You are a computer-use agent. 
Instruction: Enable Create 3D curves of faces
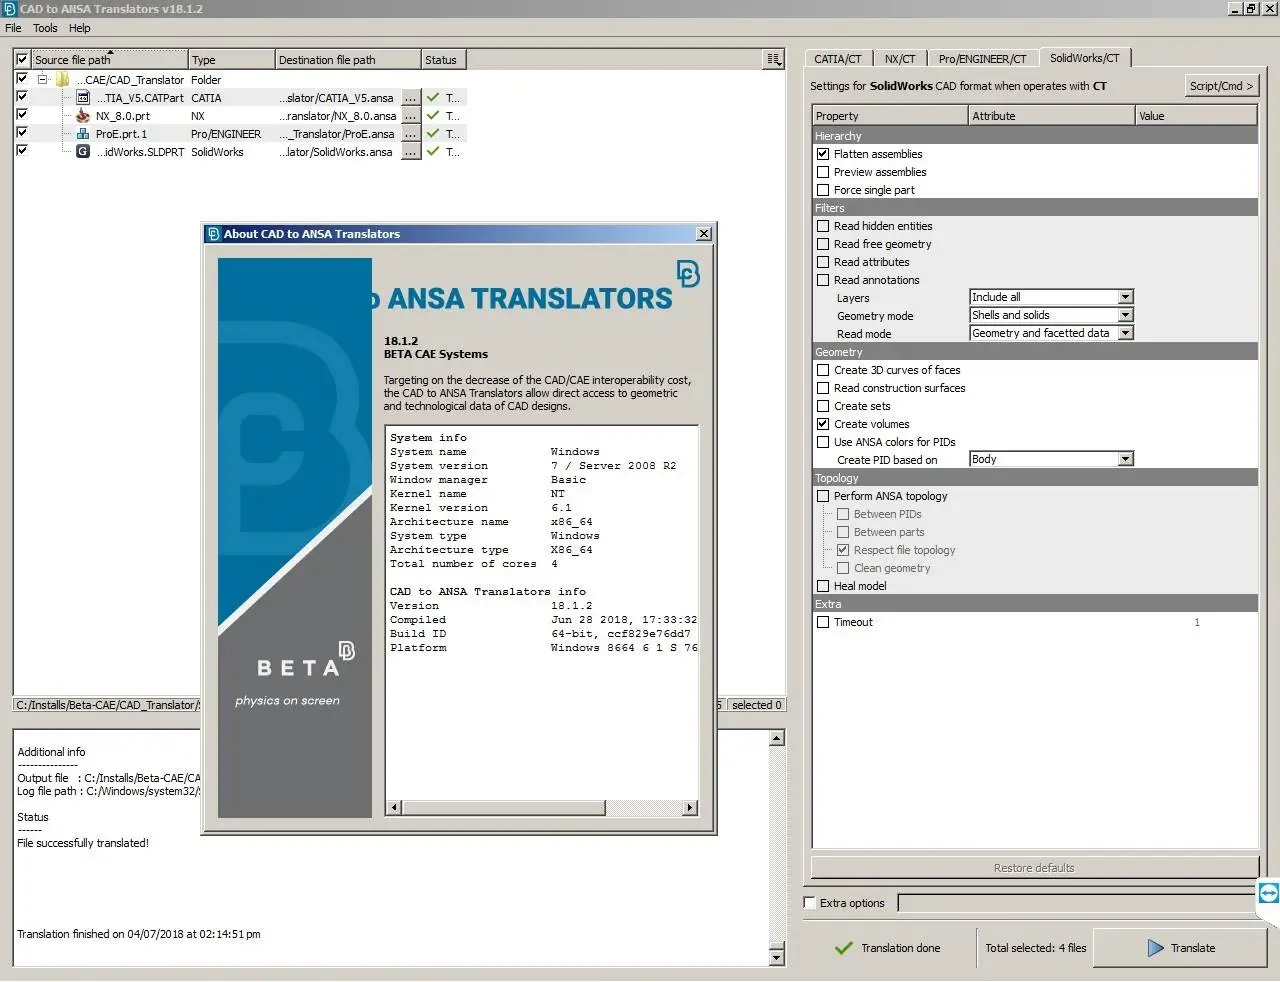coord(823,370)
